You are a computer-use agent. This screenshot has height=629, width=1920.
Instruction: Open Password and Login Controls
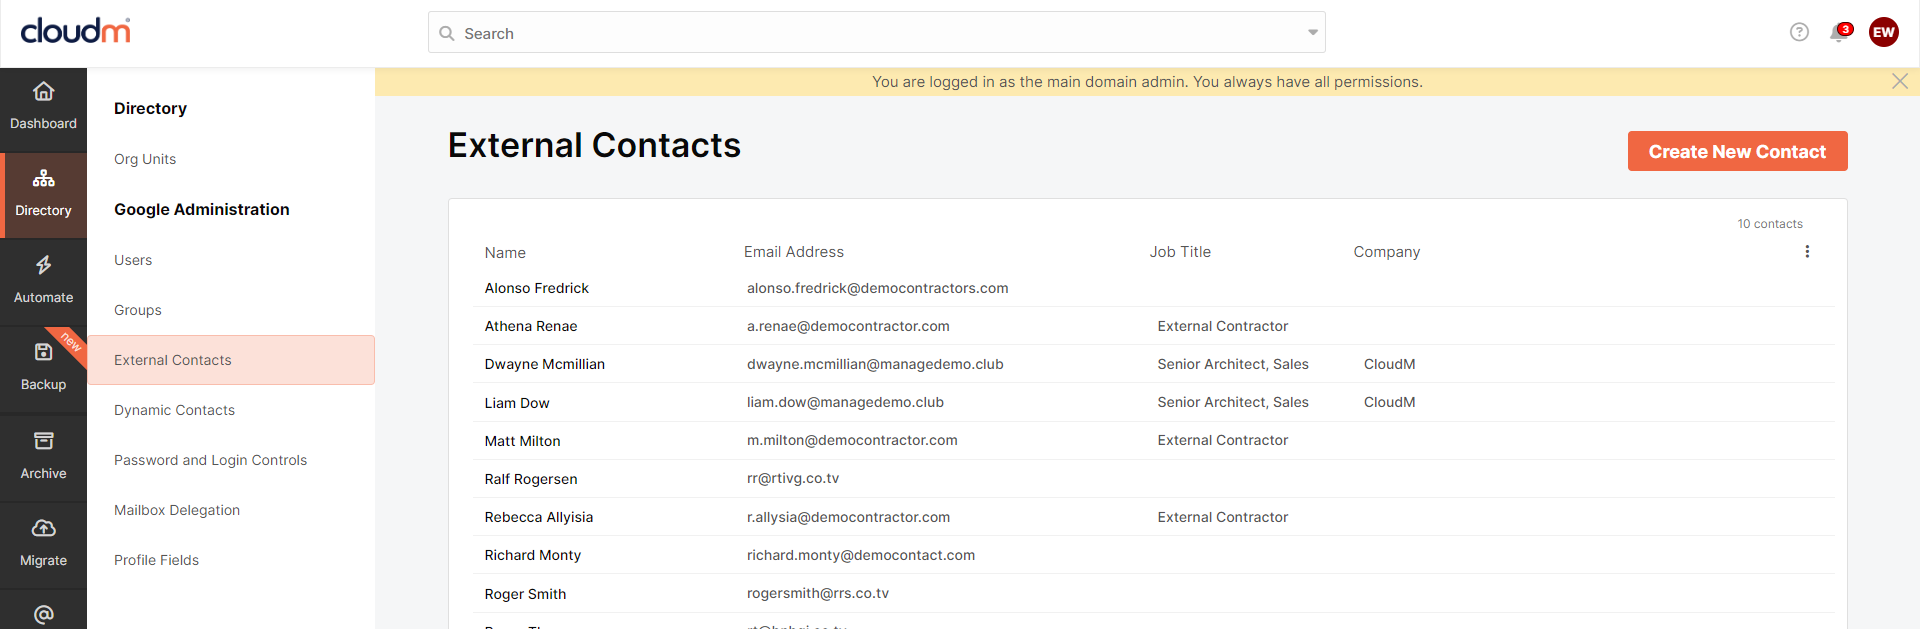click(210, 460)
